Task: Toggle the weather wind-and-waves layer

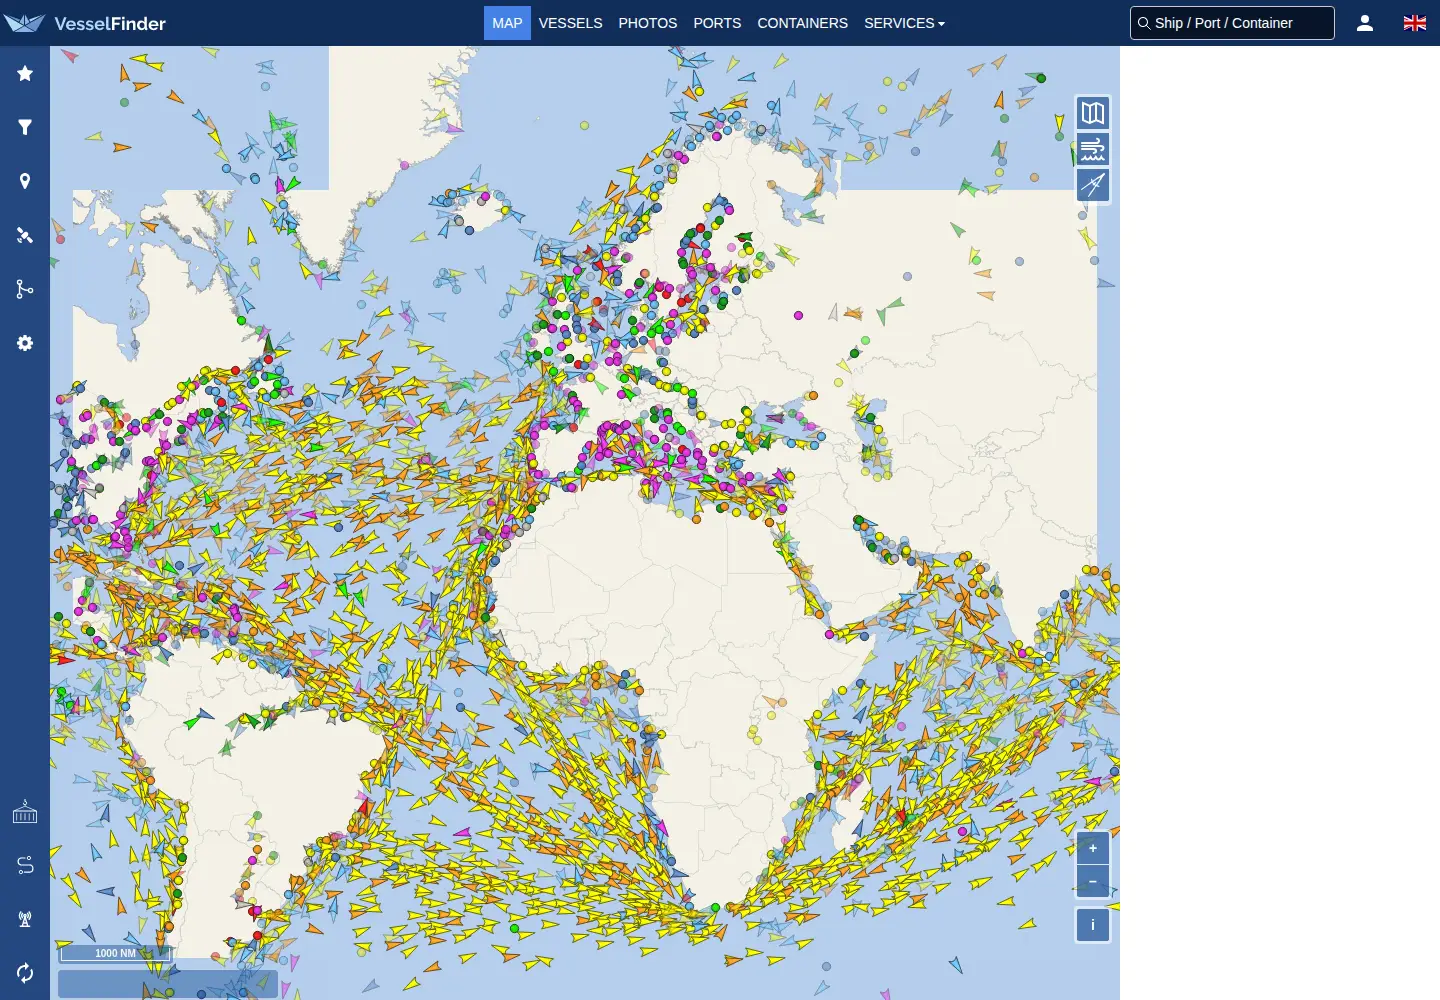Action: click(x=1093, y=149)
